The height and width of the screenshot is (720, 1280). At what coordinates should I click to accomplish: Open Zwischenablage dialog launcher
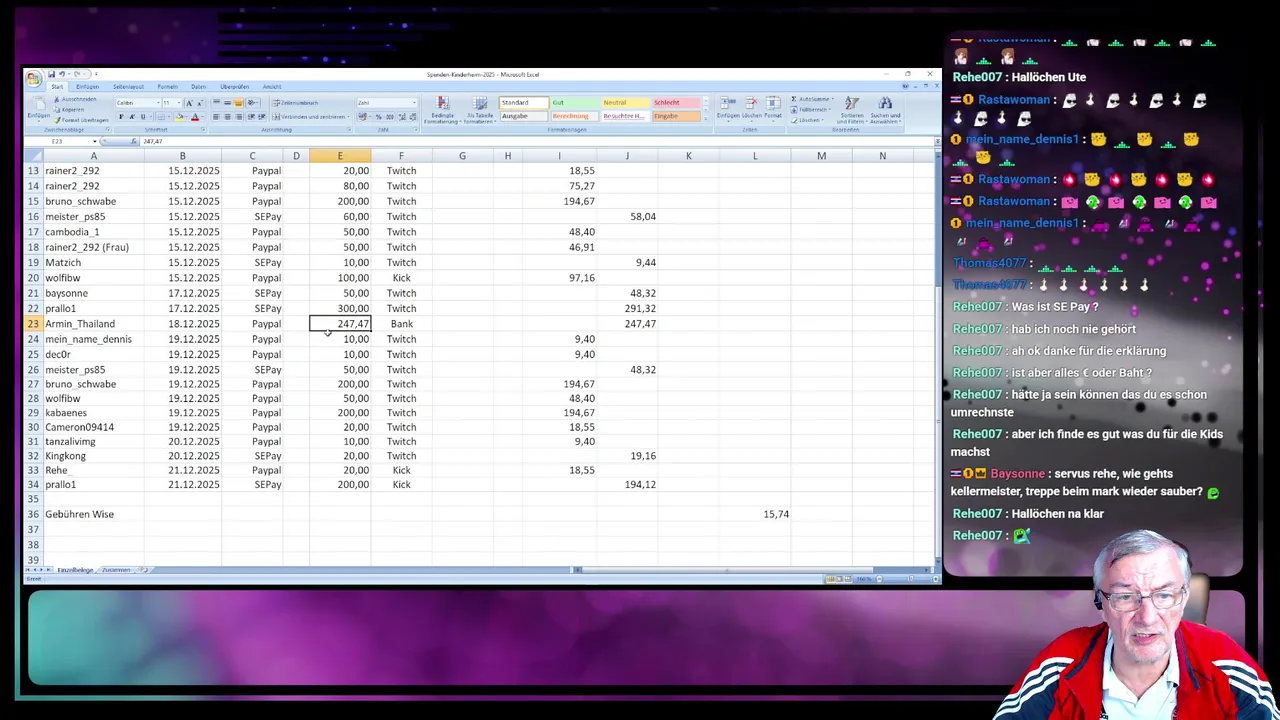click(107, 130)
